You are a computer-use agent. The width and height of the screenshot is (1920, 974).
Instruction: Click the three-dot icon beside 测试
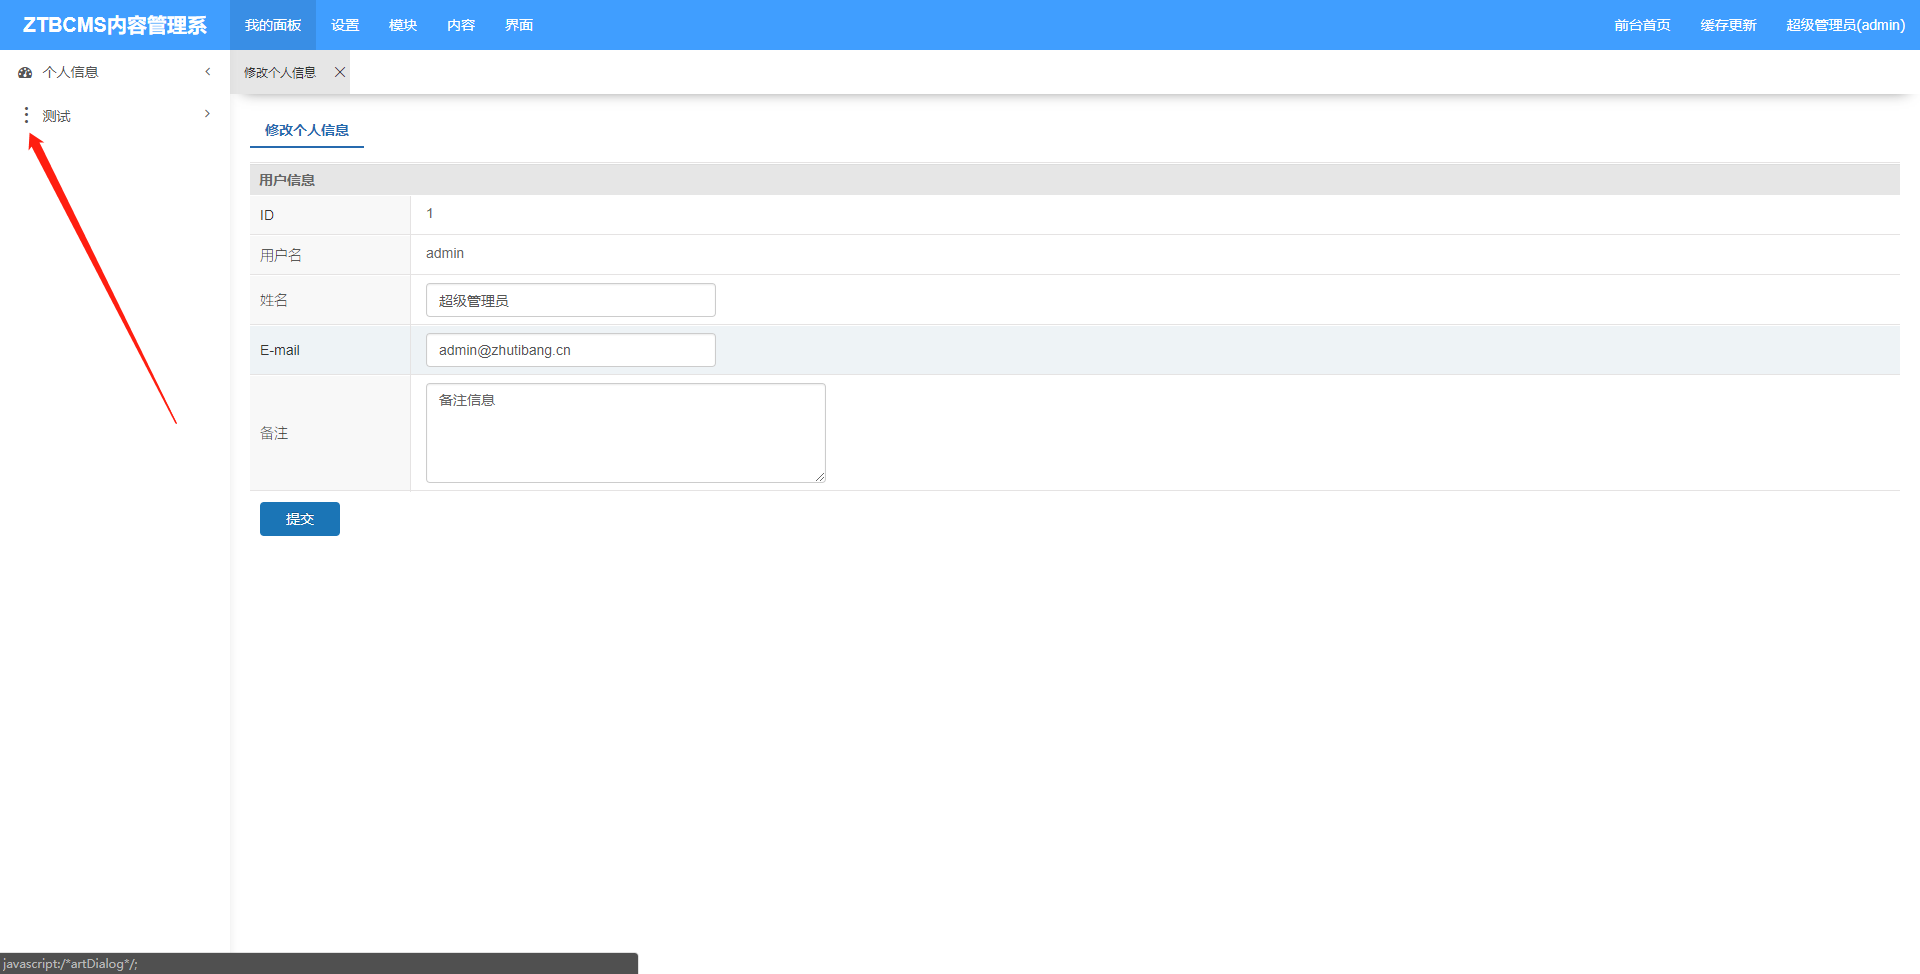[26, 115]
